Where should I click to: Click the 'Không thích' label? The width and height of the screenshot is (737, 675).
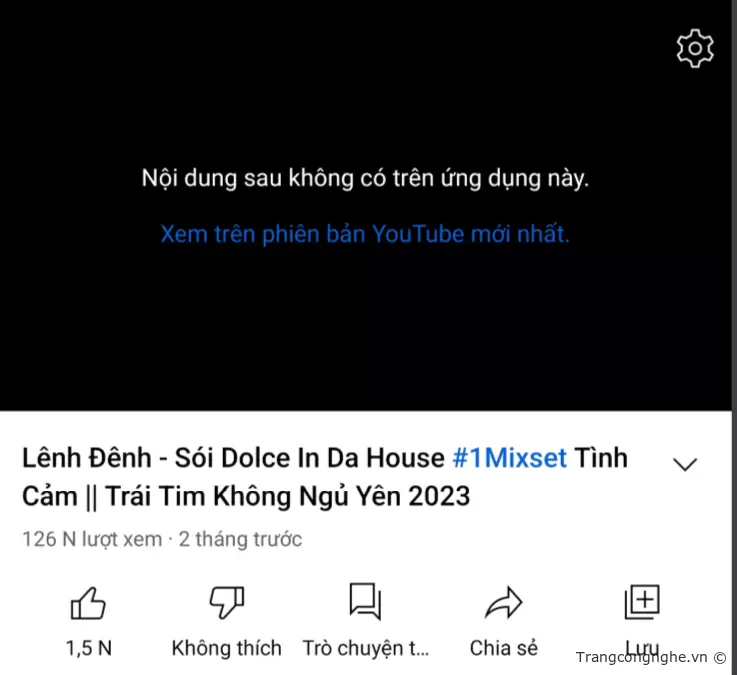coord(227,648)
